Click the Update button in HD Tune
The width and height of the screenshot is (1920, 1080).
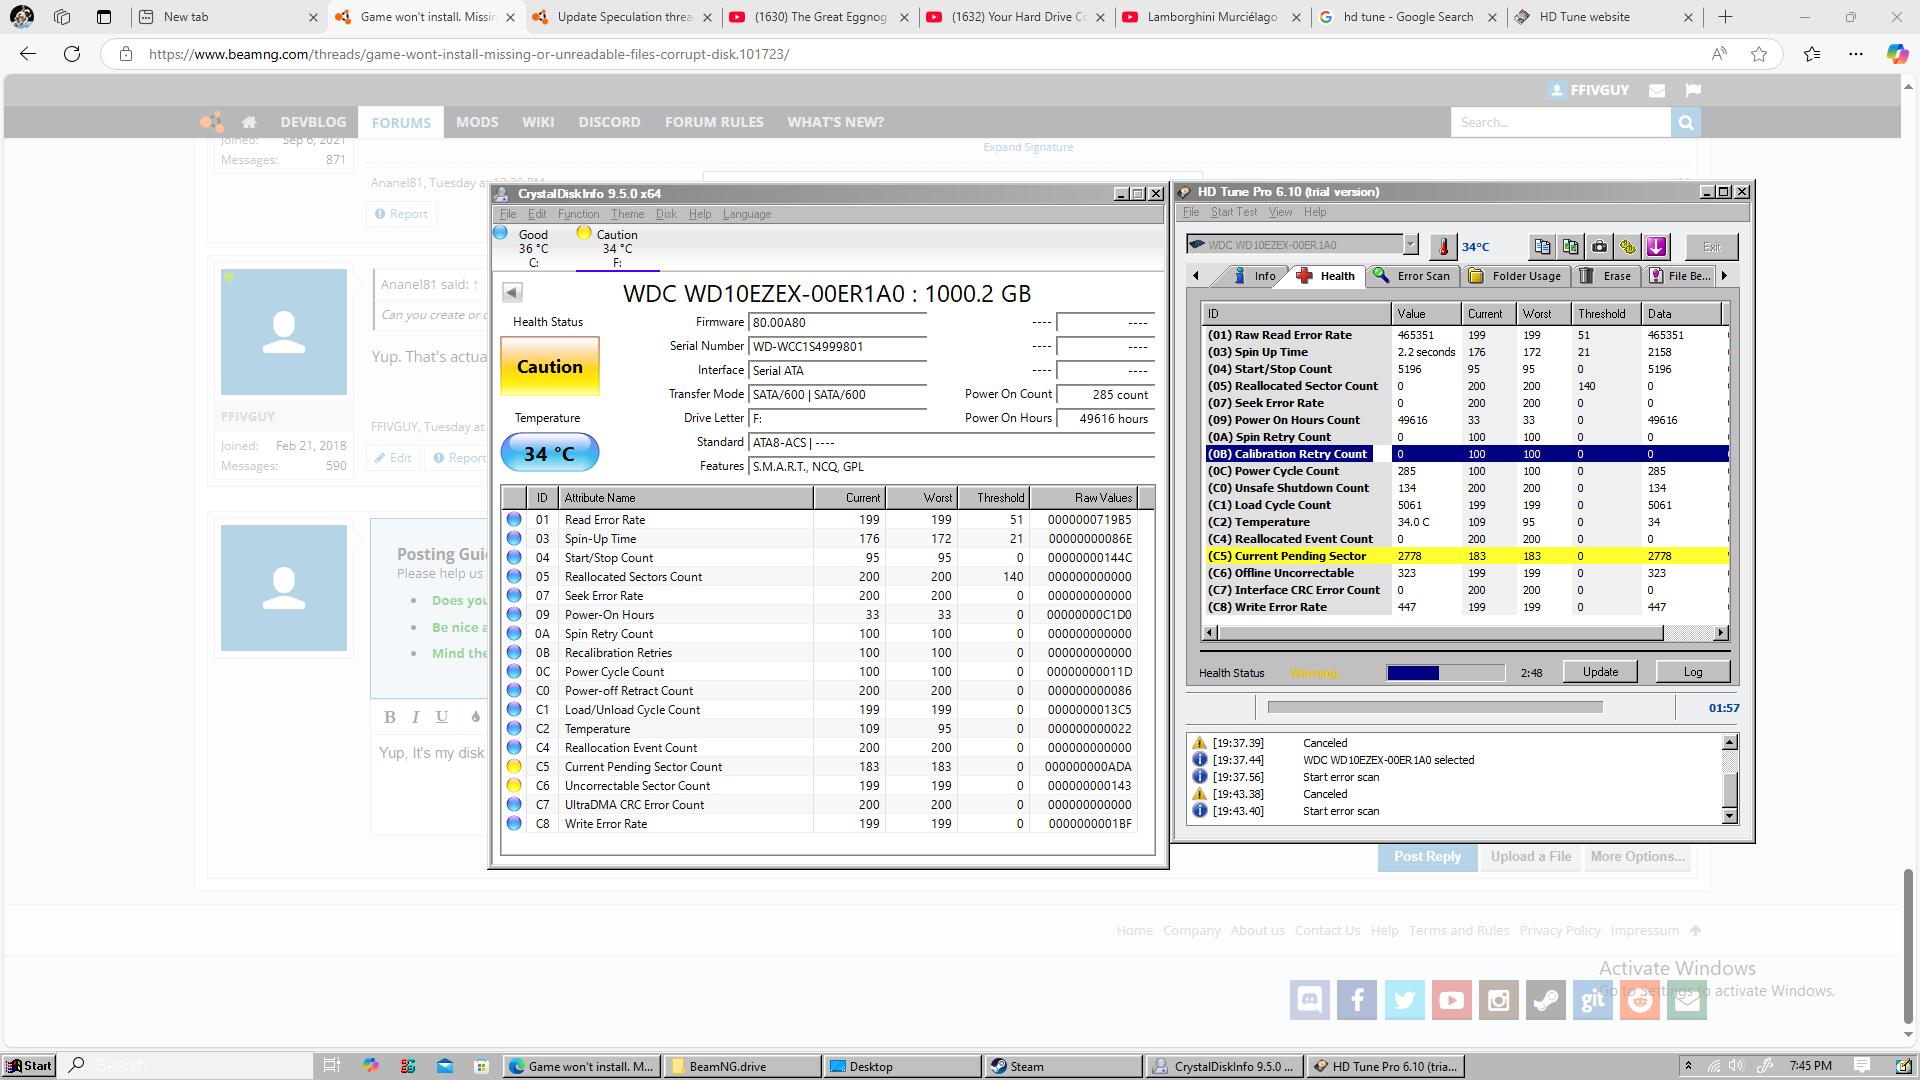point(1600,672)
